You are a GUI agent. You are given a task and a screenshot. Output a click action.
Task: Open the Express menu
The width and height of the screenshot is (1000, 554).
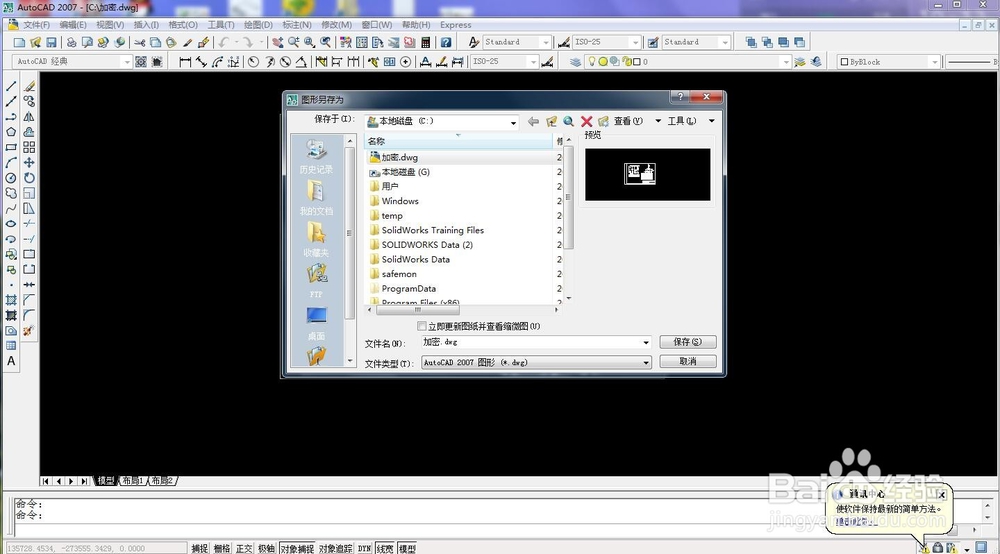pyautogui.click(x=455, y=25)
